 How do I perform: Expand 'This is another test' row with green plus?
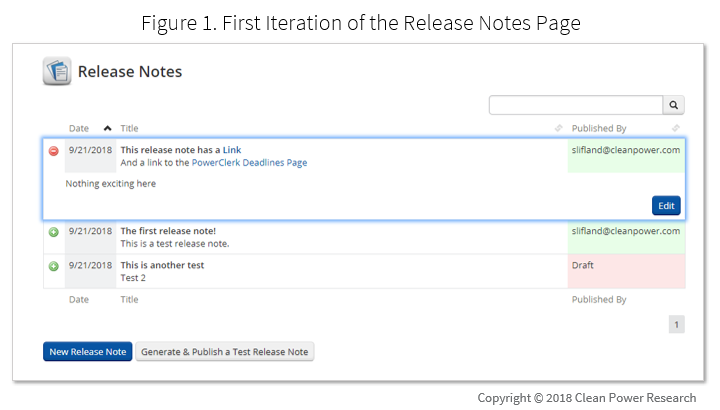54,266
